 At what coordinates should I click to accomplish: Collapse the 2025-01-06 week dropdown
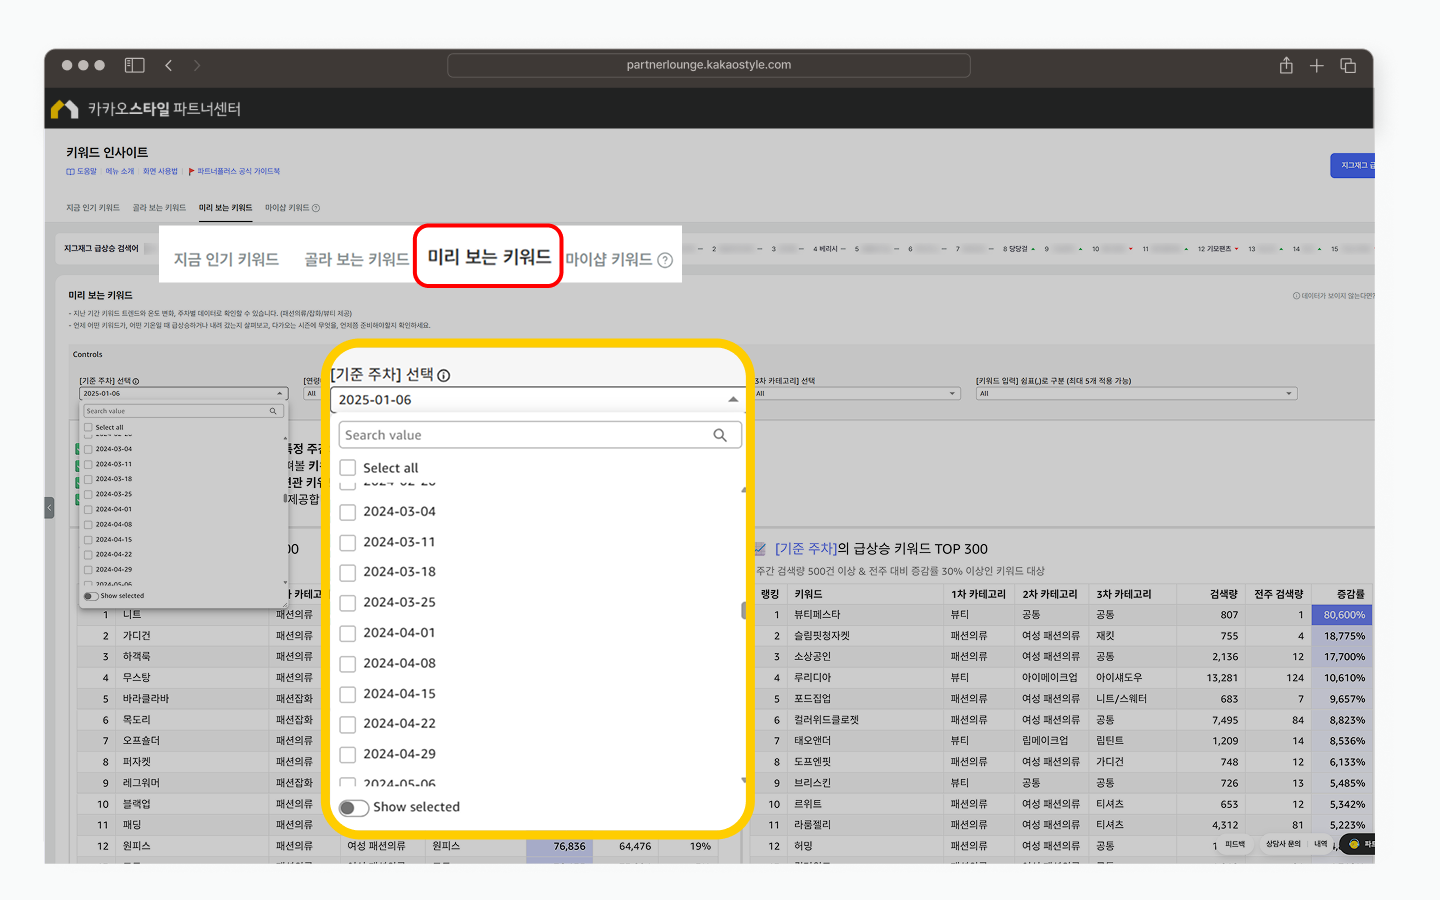pos(733,400)
